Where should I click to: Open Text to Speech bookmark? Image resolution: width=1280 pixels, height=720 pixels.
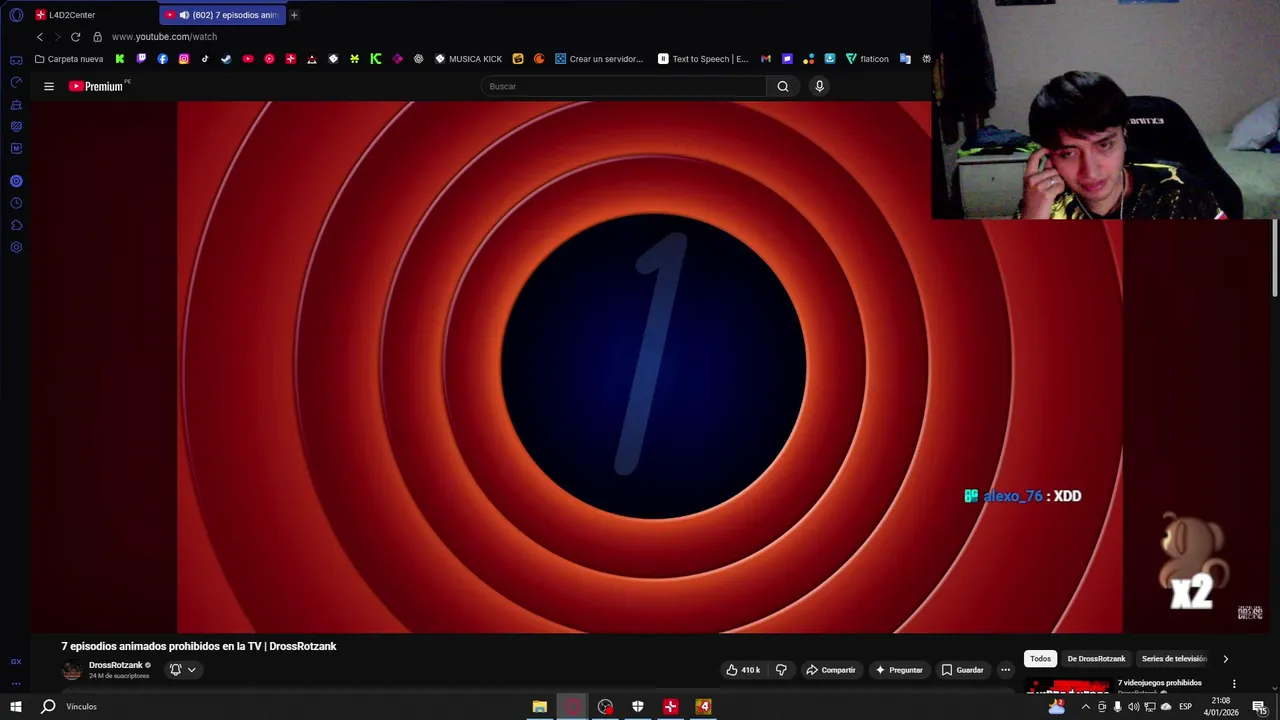[703, 59]
